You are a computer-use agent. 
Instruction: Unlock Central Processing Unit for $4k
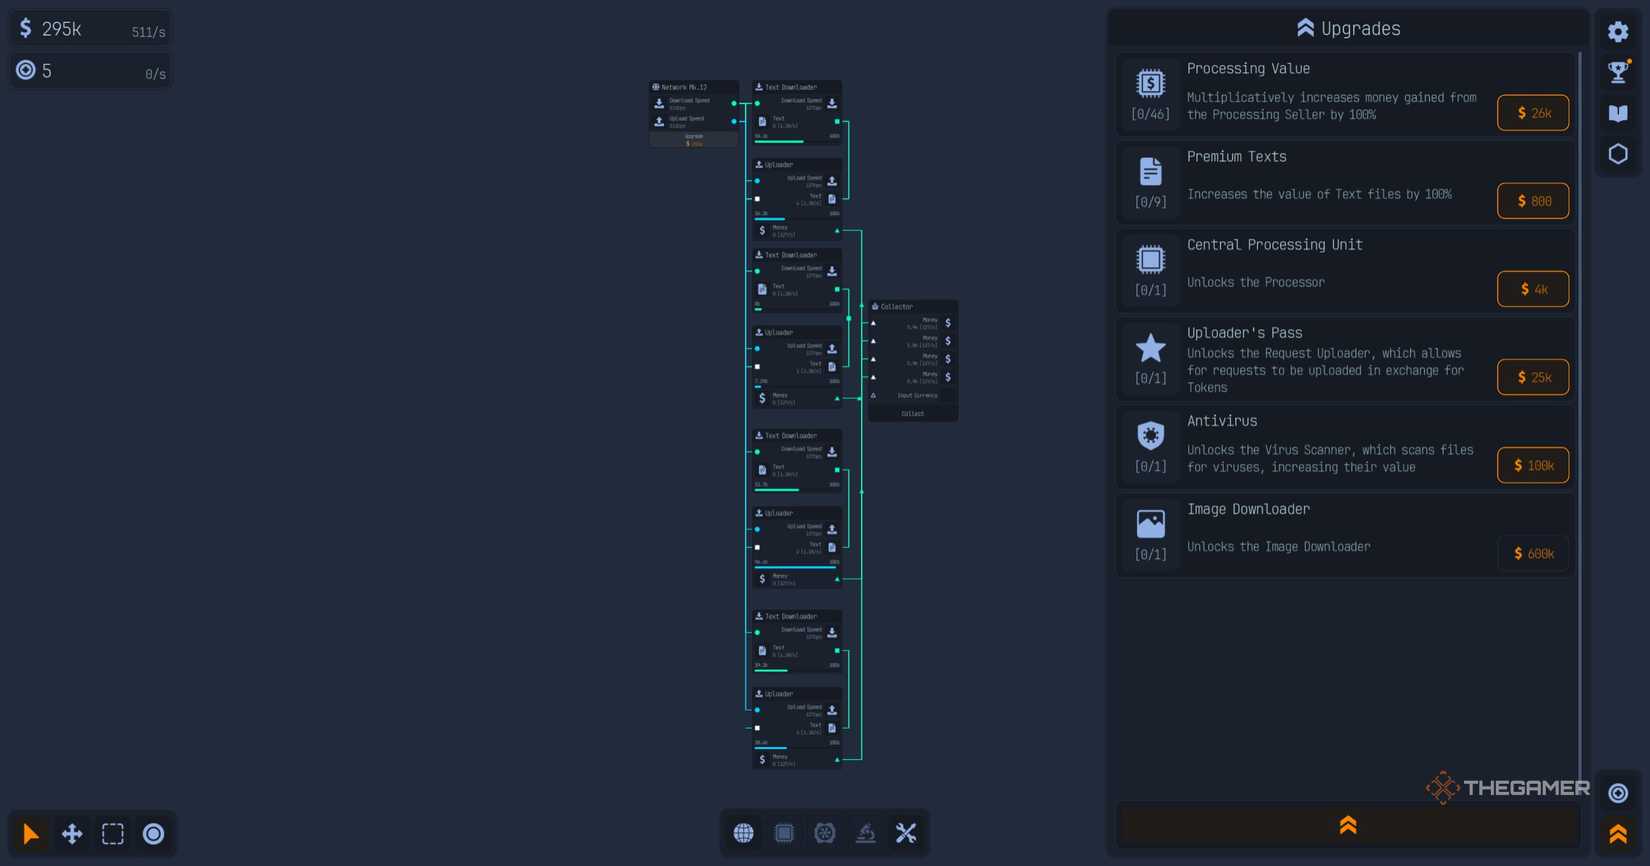(x=1532, y=289)
